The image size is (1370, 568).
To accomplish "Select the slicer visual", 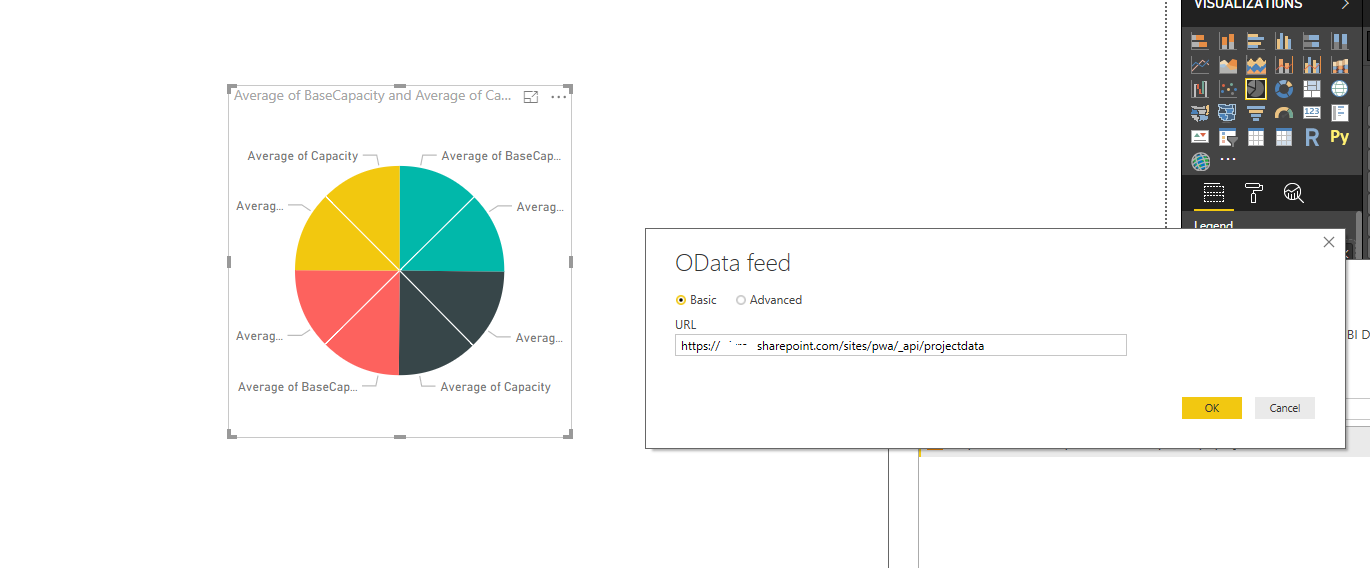I will (1228, 137).
